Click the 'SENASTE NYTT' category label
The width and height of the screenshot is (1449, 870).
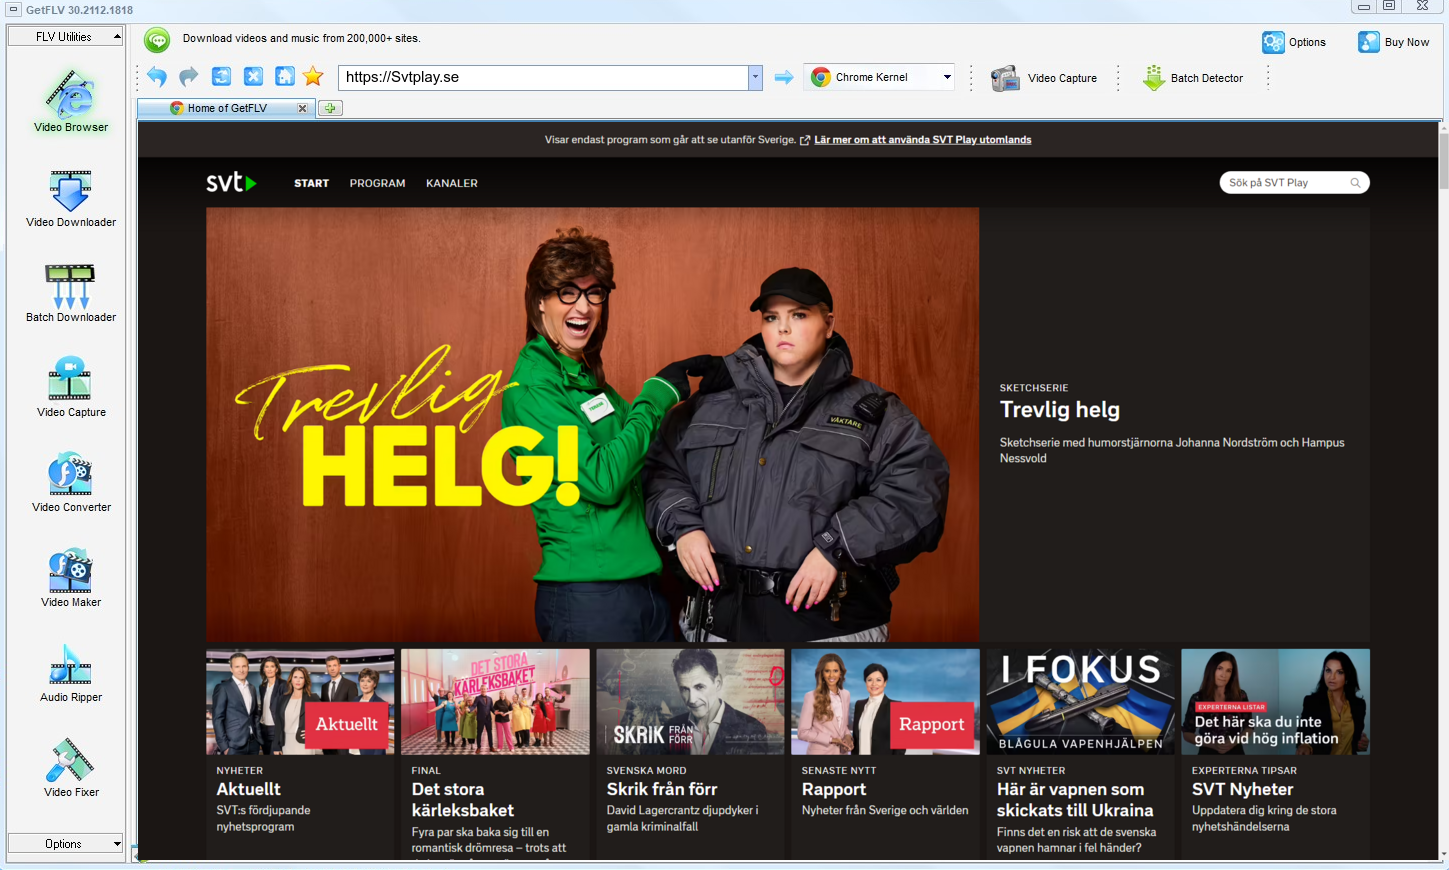[x=839, y=771]
